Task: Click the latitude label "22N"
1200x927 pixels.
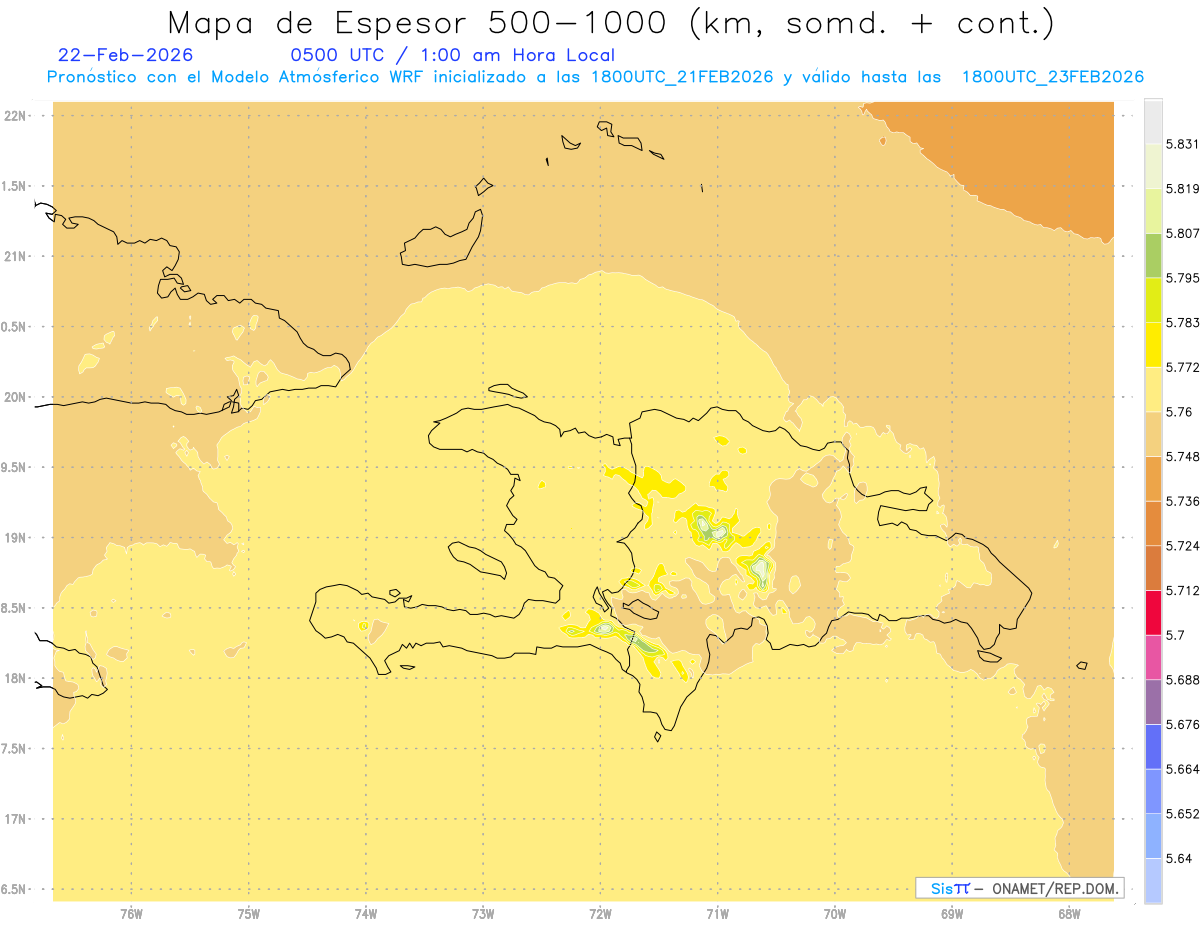Action: (15, 116)
